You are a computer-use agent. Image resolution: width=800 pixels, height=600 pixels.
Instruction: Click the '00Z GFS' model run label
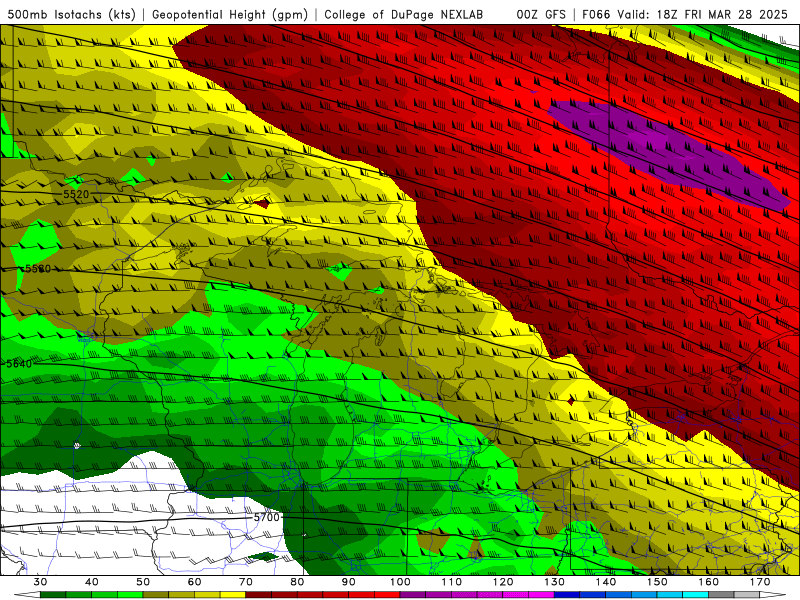(541, 14)
